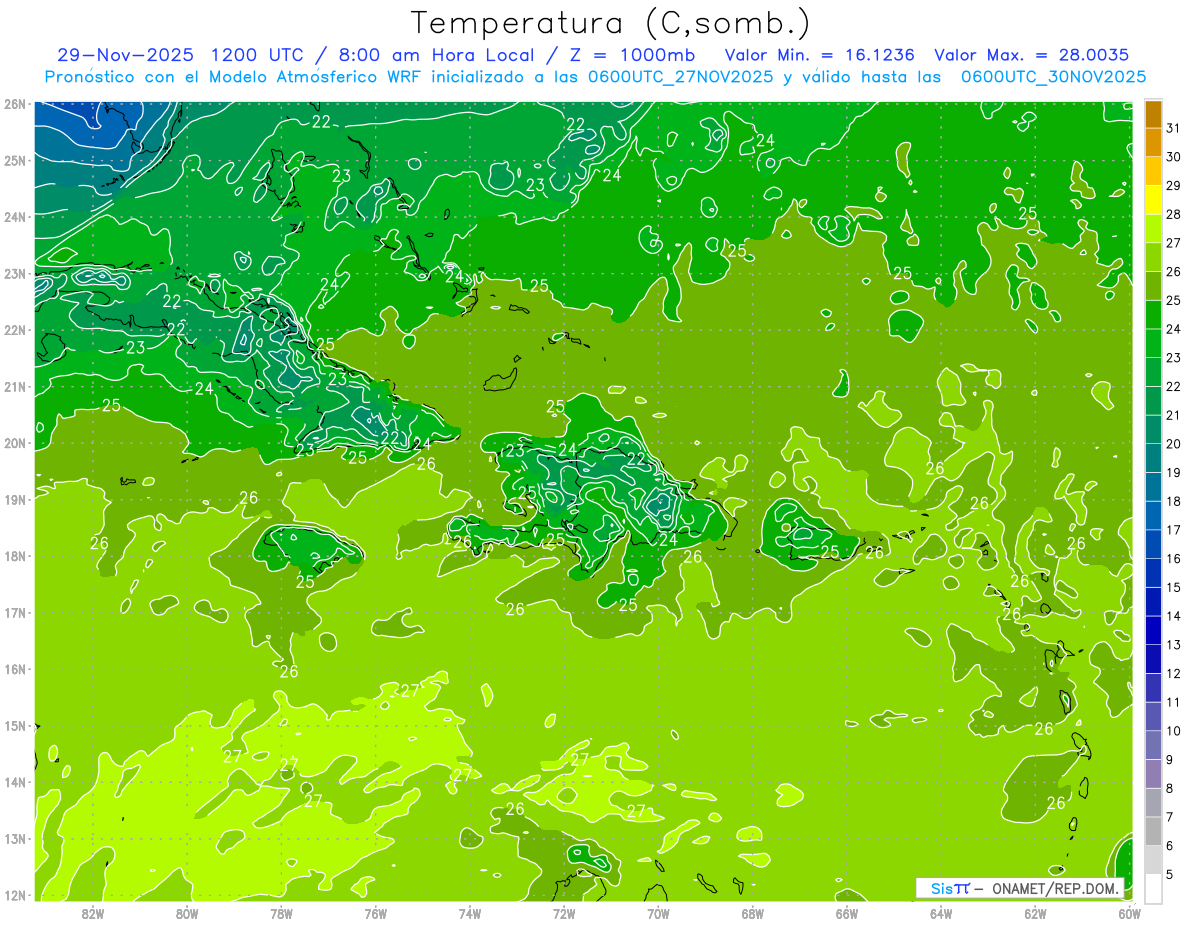This screenshot has width=1200, height=927.
Task: Pick the teal swatch between 19 and 20
Action: coord(1153,458)
